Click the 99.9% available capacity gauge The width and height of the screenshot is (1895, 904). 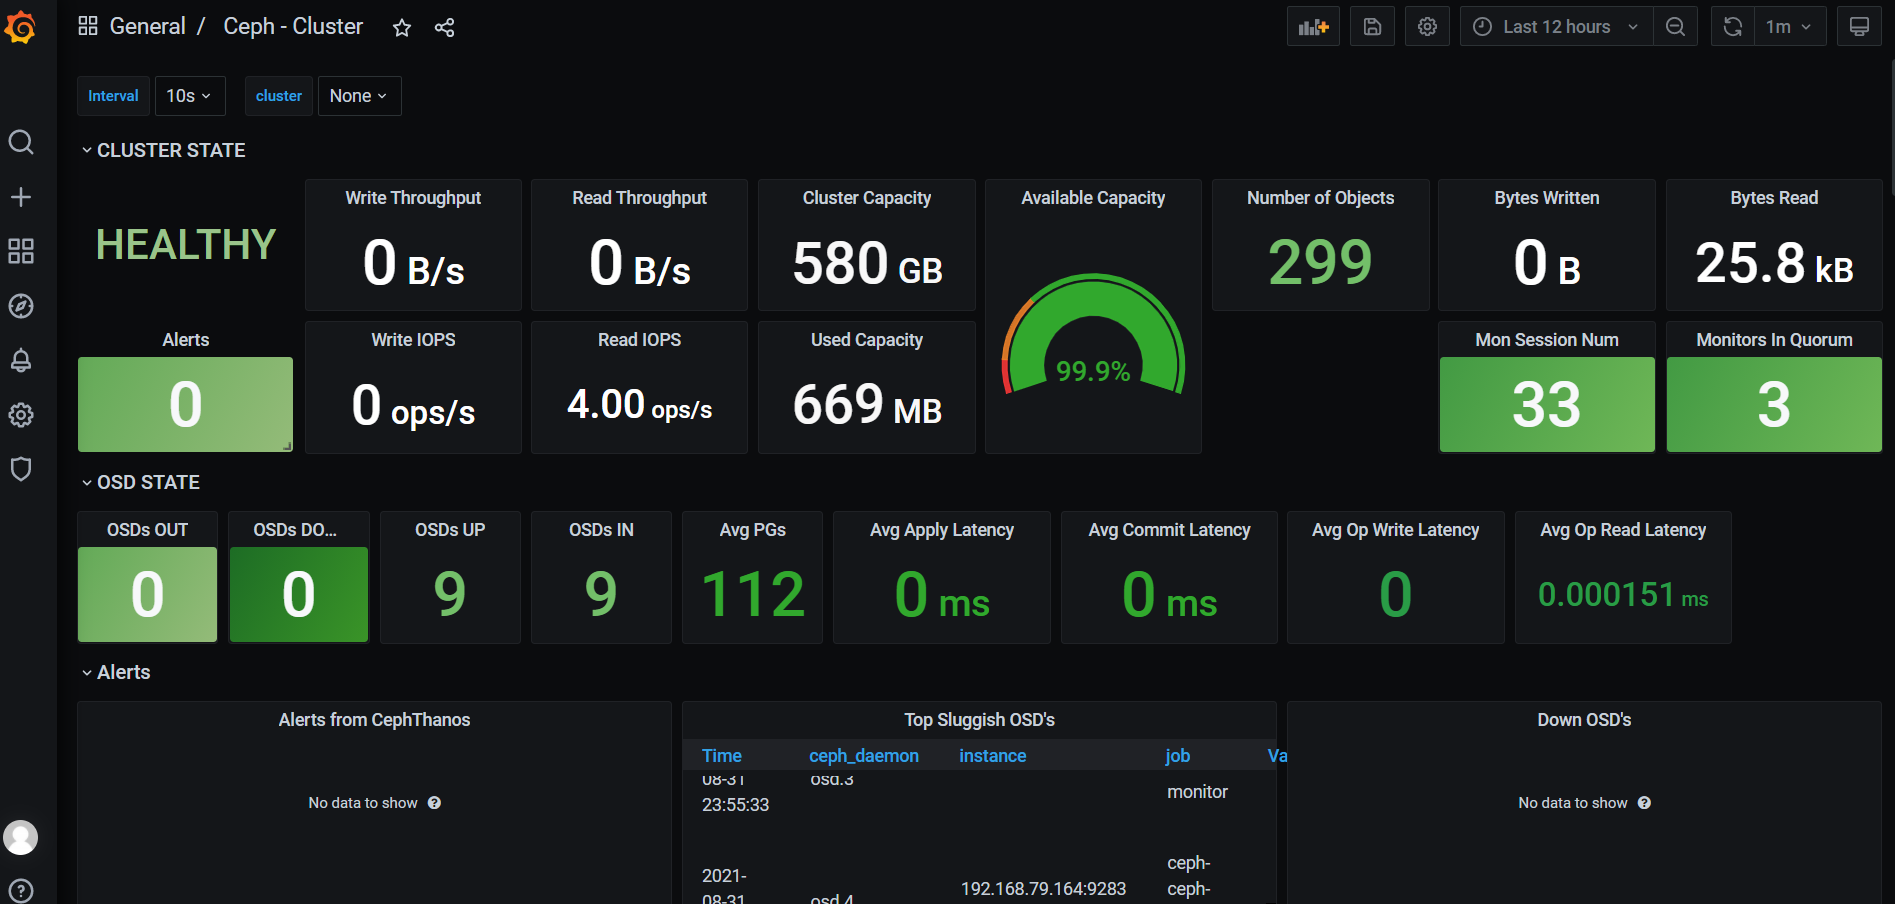[1093, 337]
